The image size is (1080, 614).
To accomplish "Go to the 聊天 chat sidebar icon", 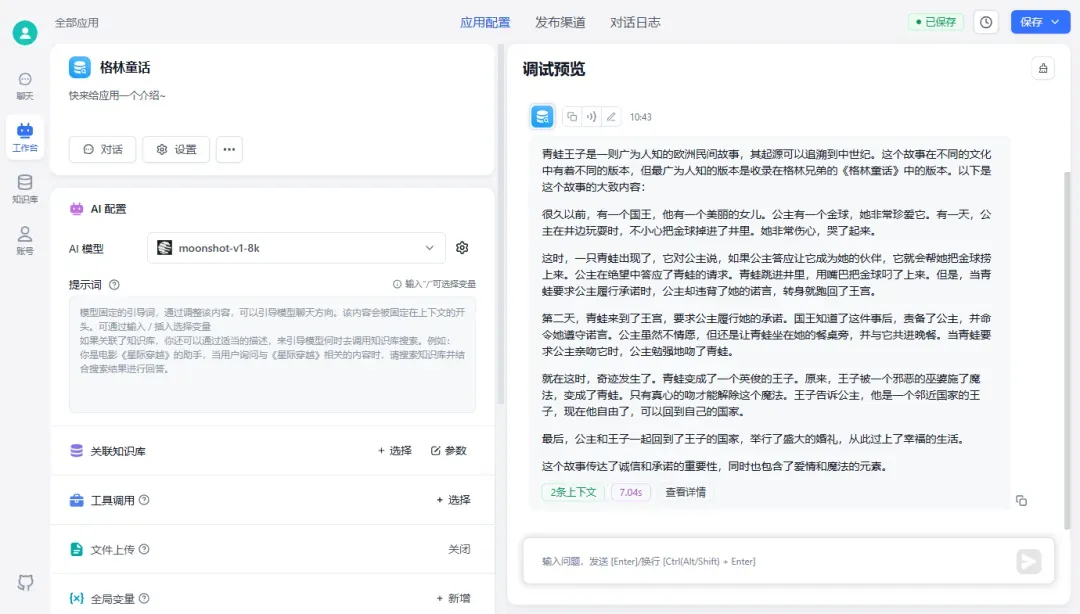I will [x=25, y=86].
